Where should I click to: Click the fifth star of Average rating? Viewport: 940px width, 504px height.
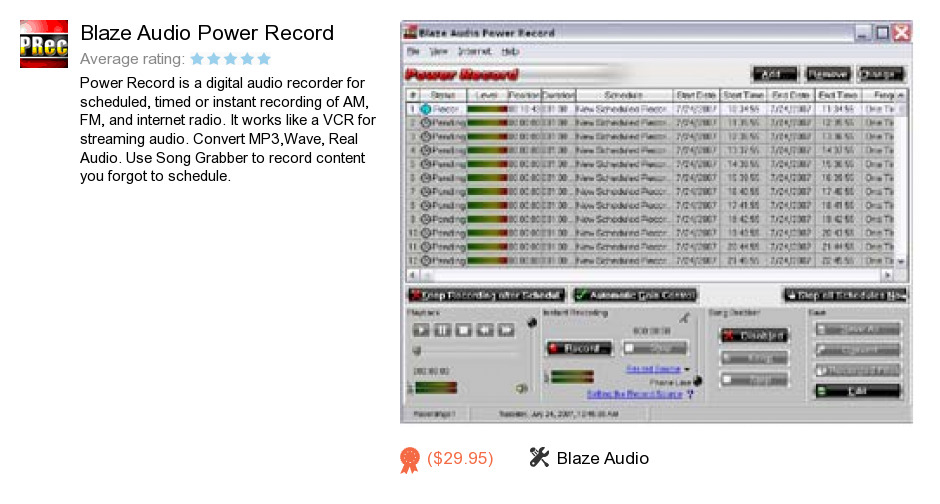(264, 59)
